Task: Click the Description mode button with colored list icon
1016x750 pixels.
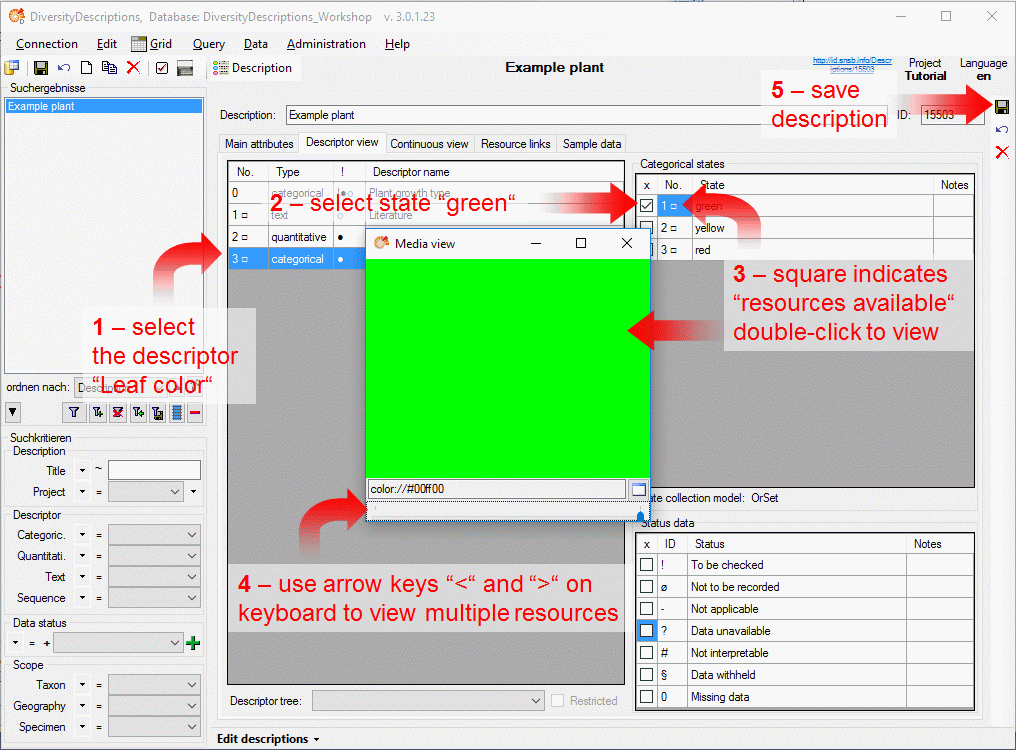Action: [x=253, y=67]
